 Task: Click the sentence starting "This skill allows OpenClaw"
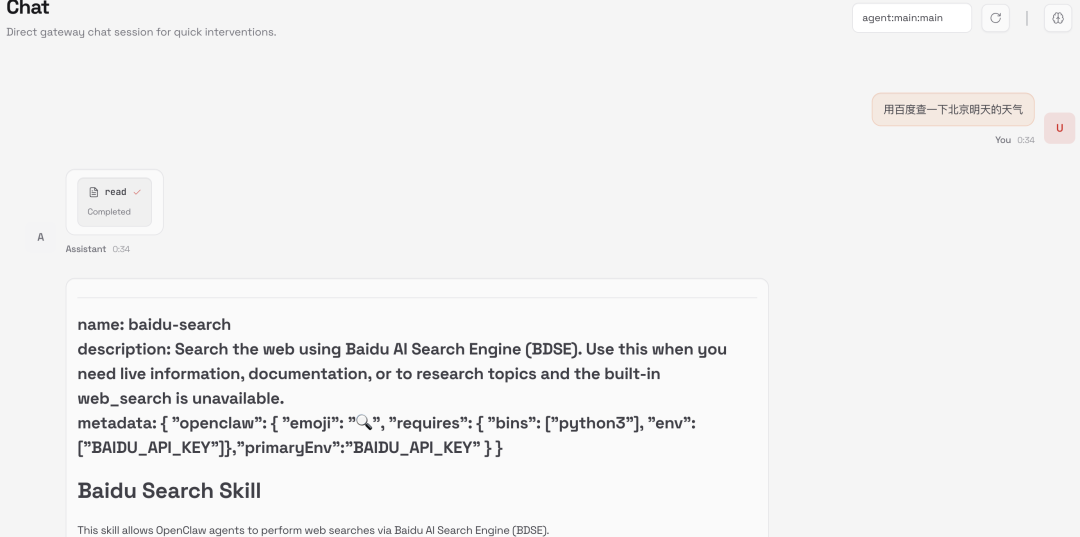tap(313, 530)
